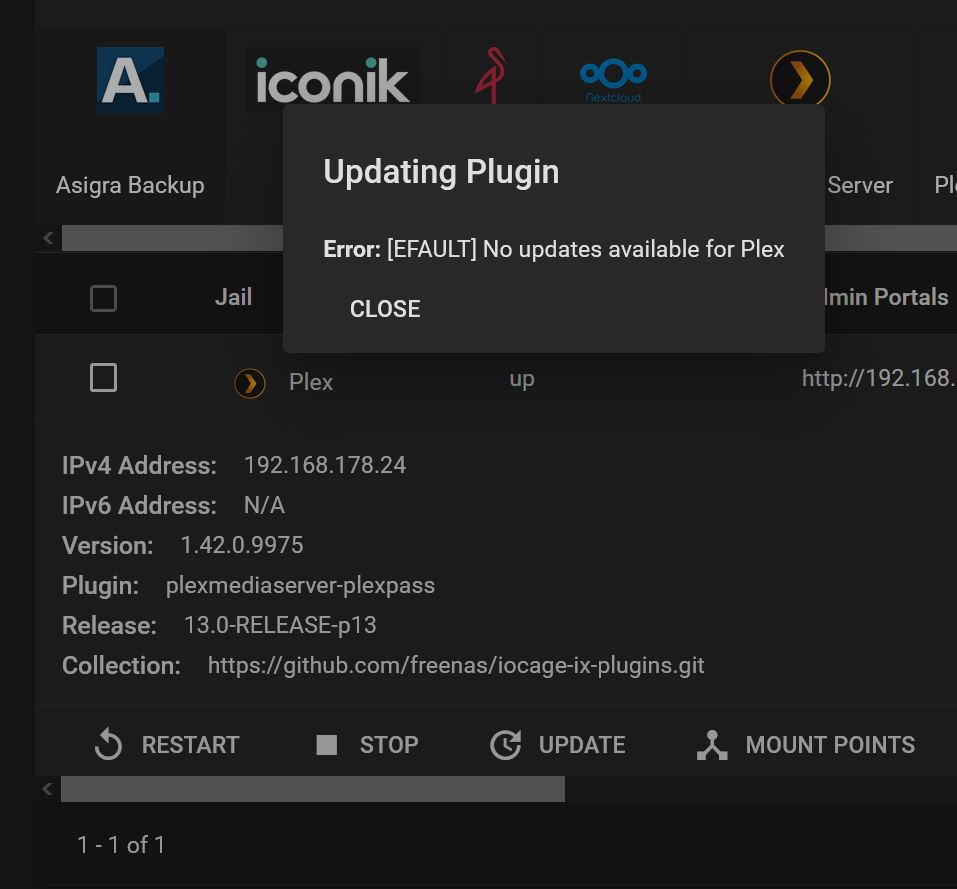This screenshot has width=957, height=889.
Task: Click the Admin Portals column header
Action: pyautogui.click(x=884, y=297)
